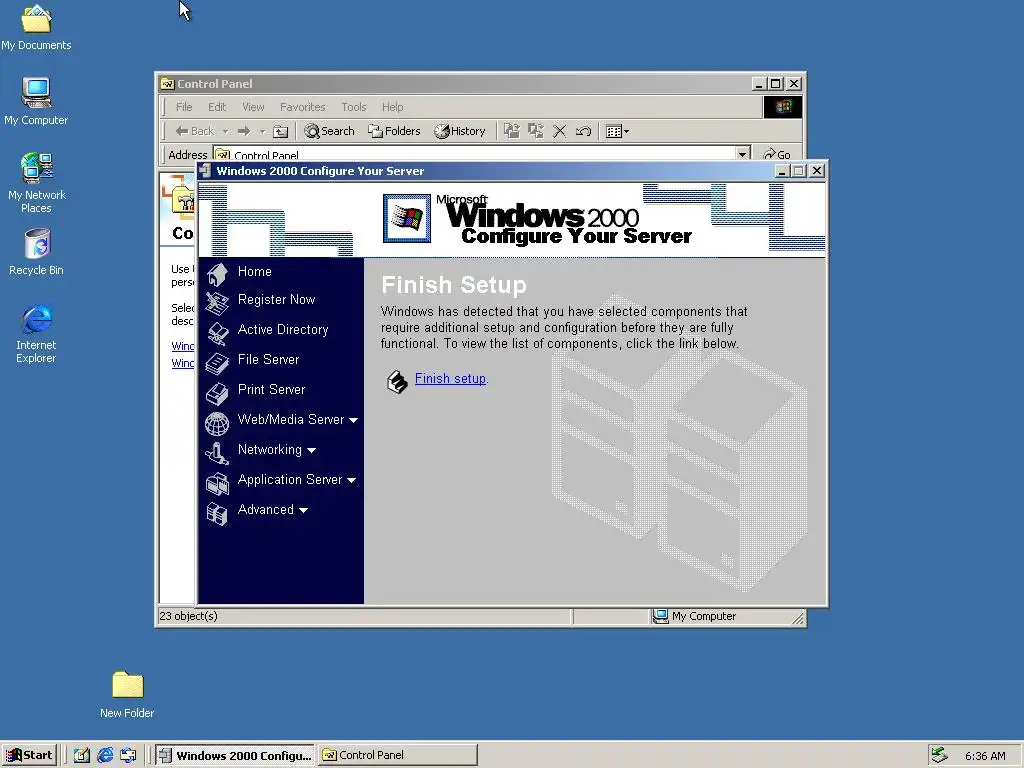Click the Start button

click(29, 755)
